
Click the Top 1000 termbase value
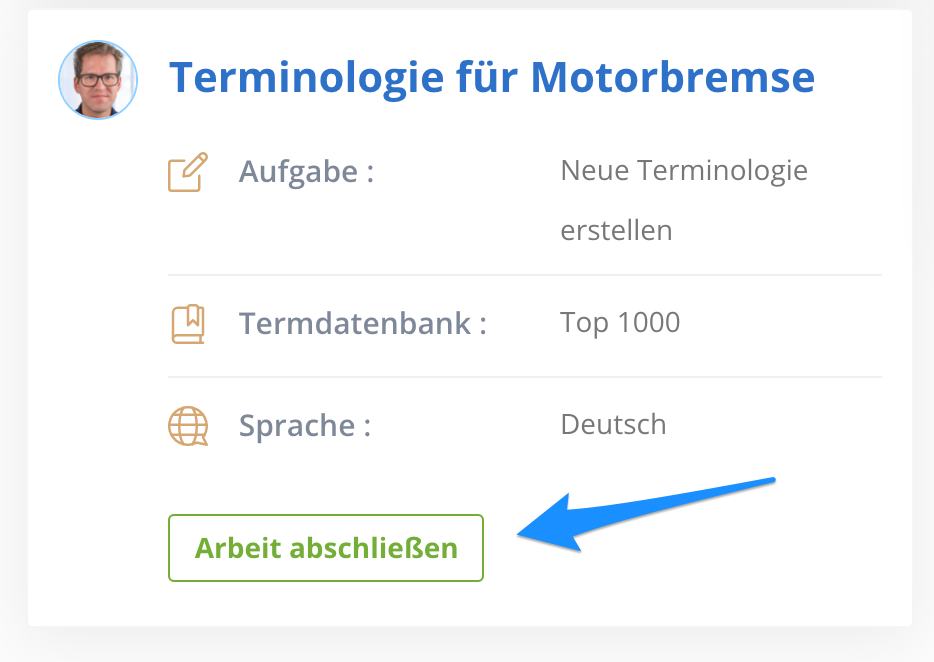click(x=620, y=323)
